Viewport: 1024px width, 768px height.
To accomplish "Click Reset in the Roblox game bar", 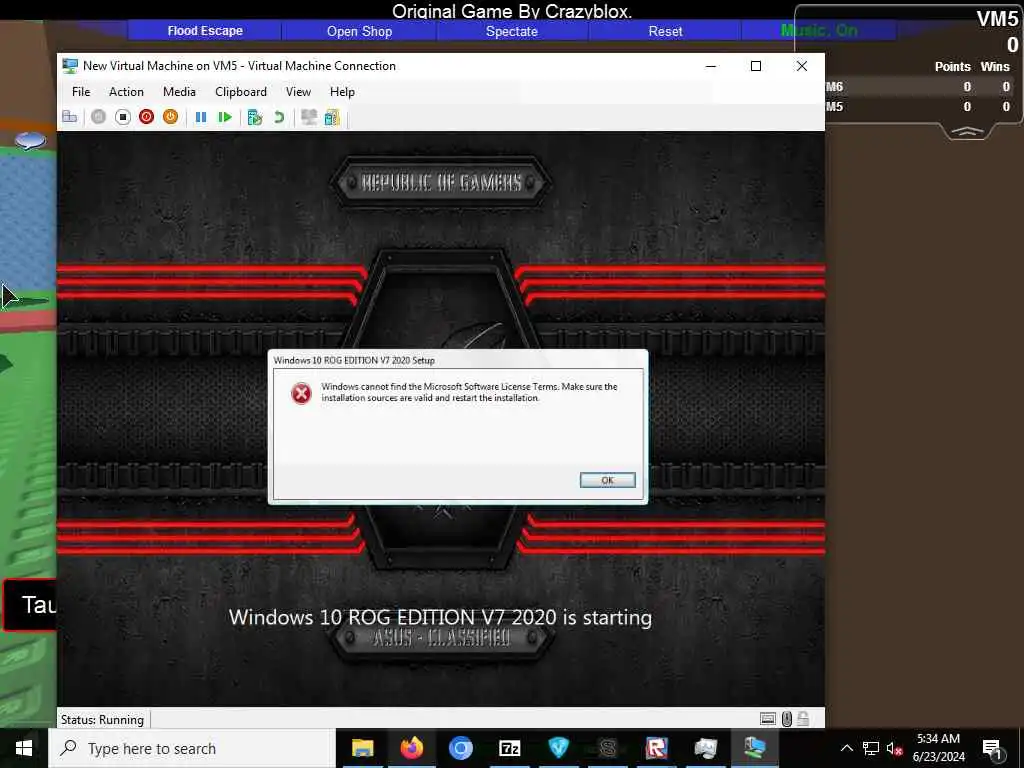I will point(665,31).
